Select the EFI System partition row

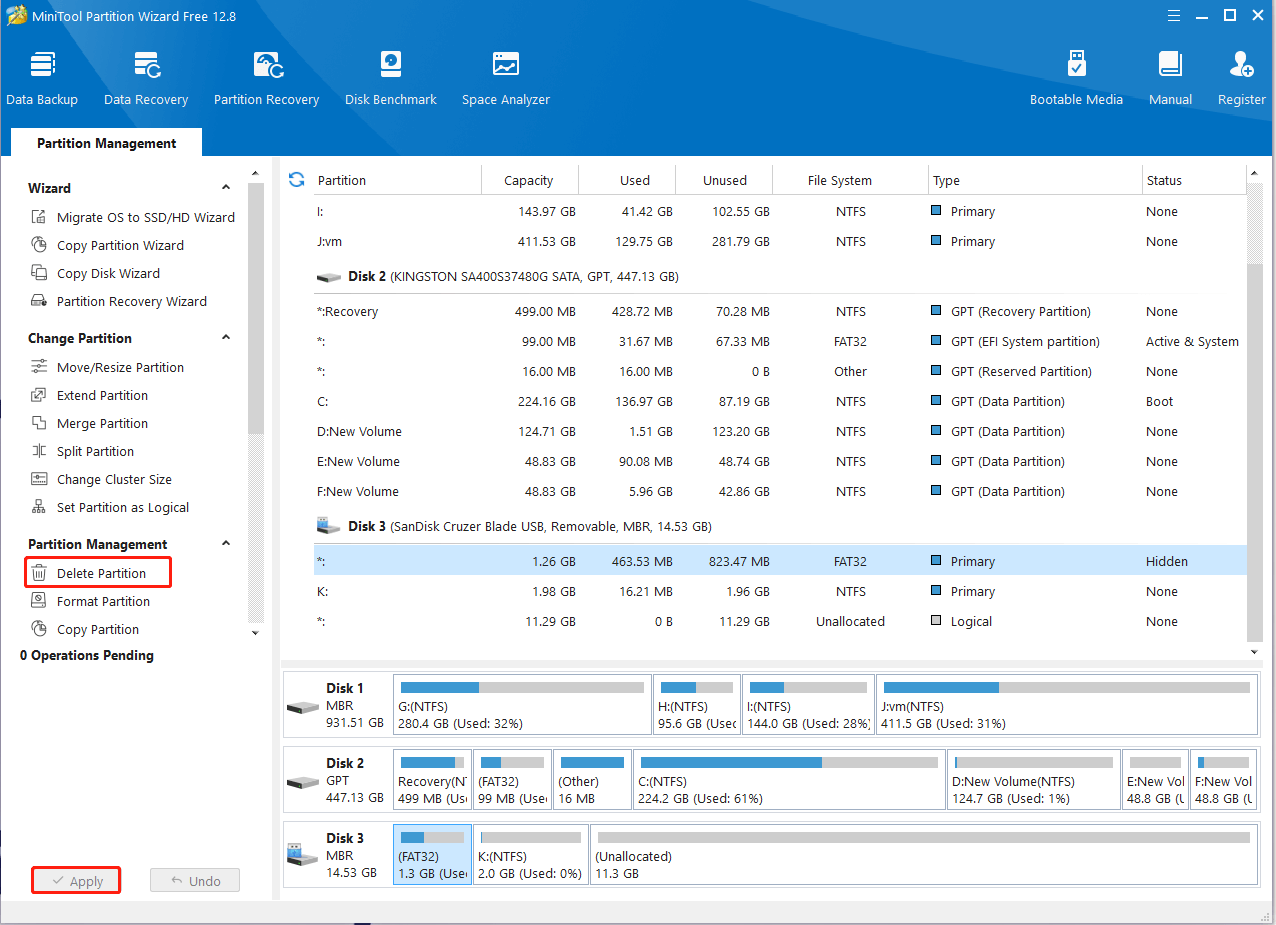pyautogui.click(x=781, y=341)
